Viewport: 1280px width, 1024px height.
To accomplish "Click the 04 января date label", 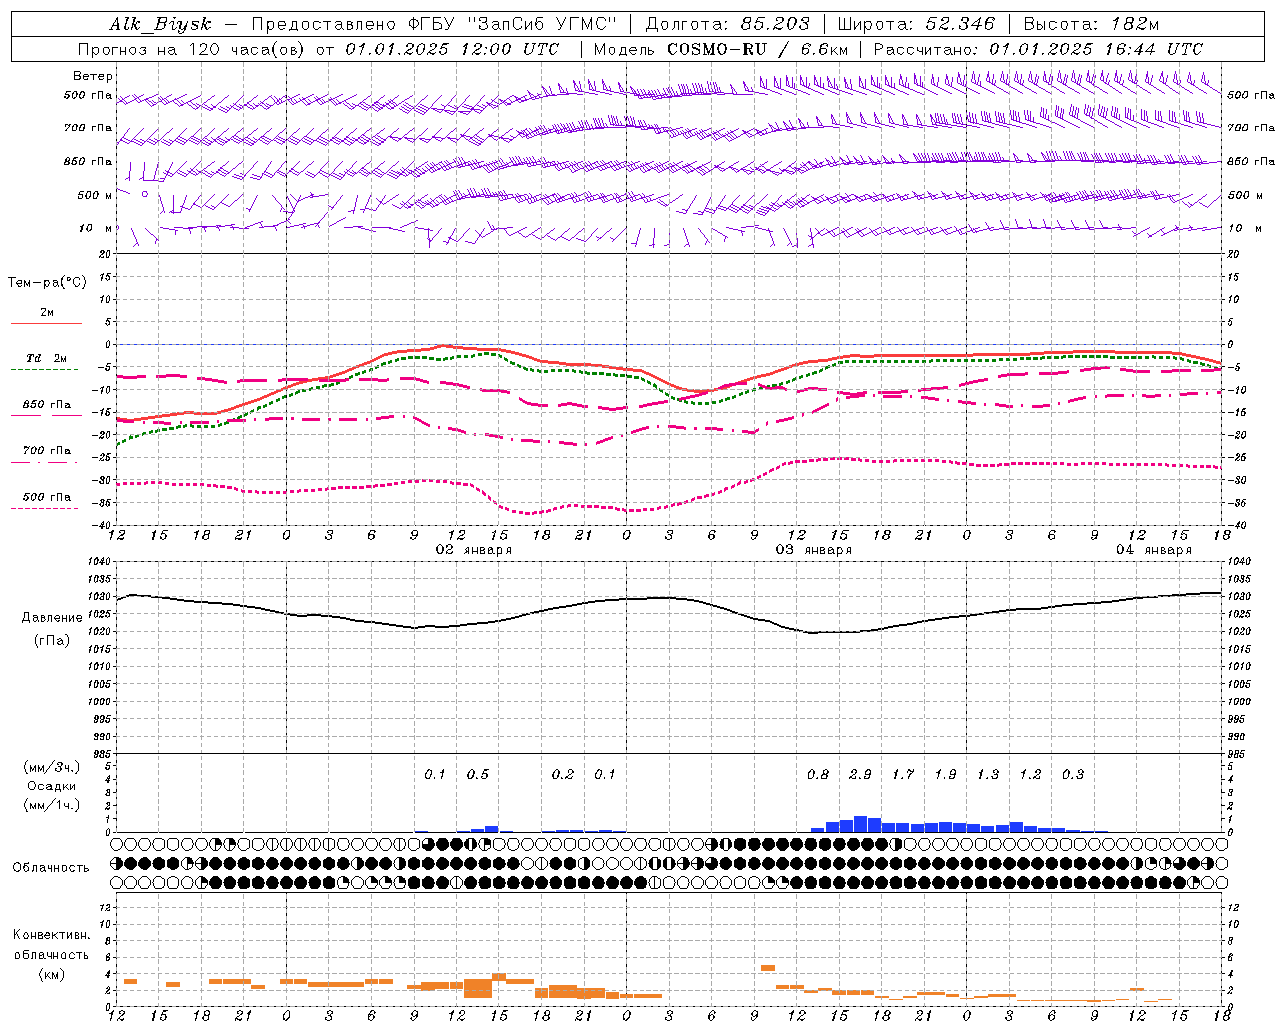I will point(1154,550).
